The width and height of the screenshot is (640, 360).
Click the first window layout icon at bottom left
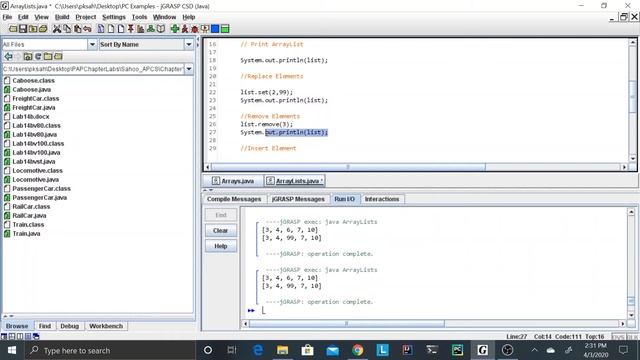click(4, 336)
